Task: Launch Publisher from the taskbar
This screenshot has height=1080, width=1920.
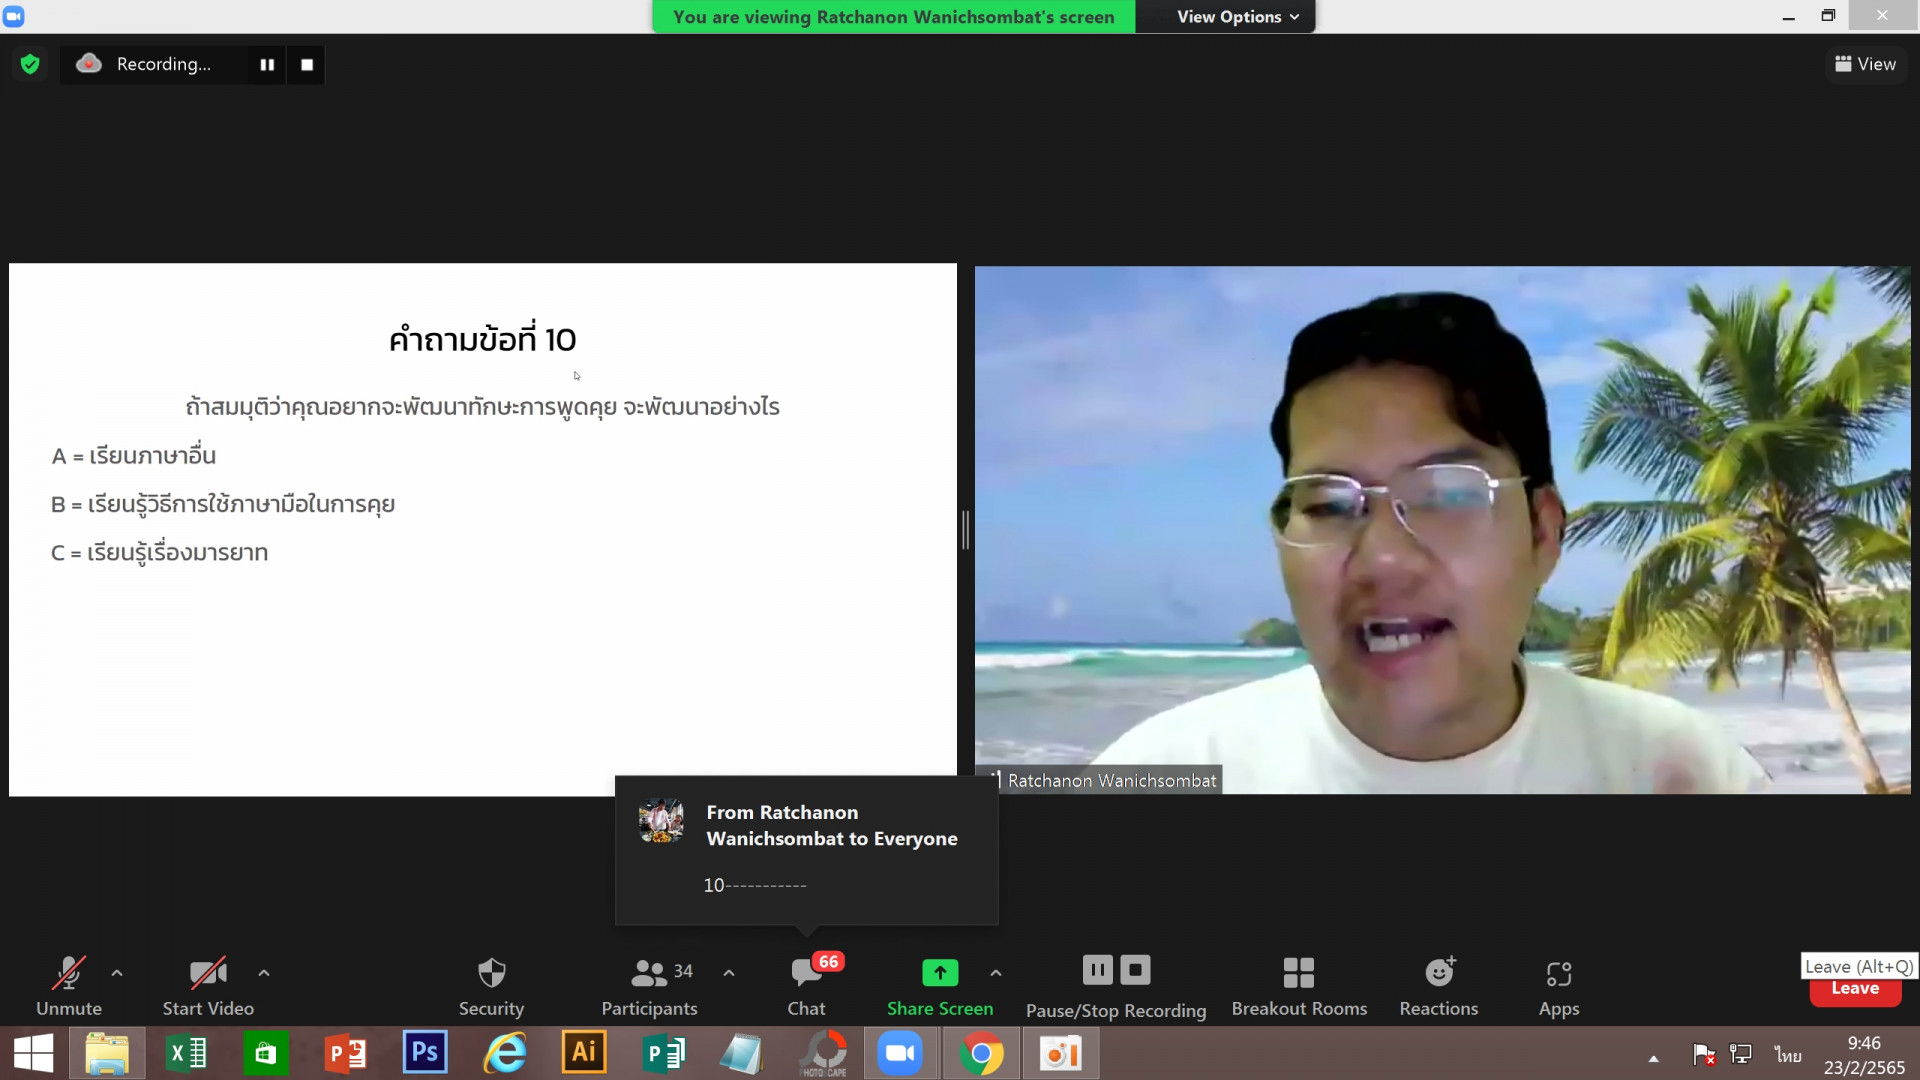Action: (x=663, y=1053)
